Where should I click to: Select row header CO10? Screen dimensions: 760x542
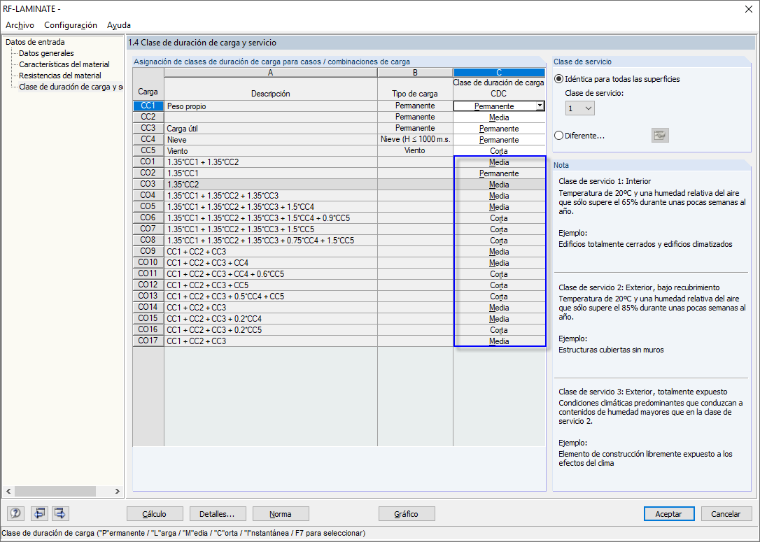click(x=148, y=262)
